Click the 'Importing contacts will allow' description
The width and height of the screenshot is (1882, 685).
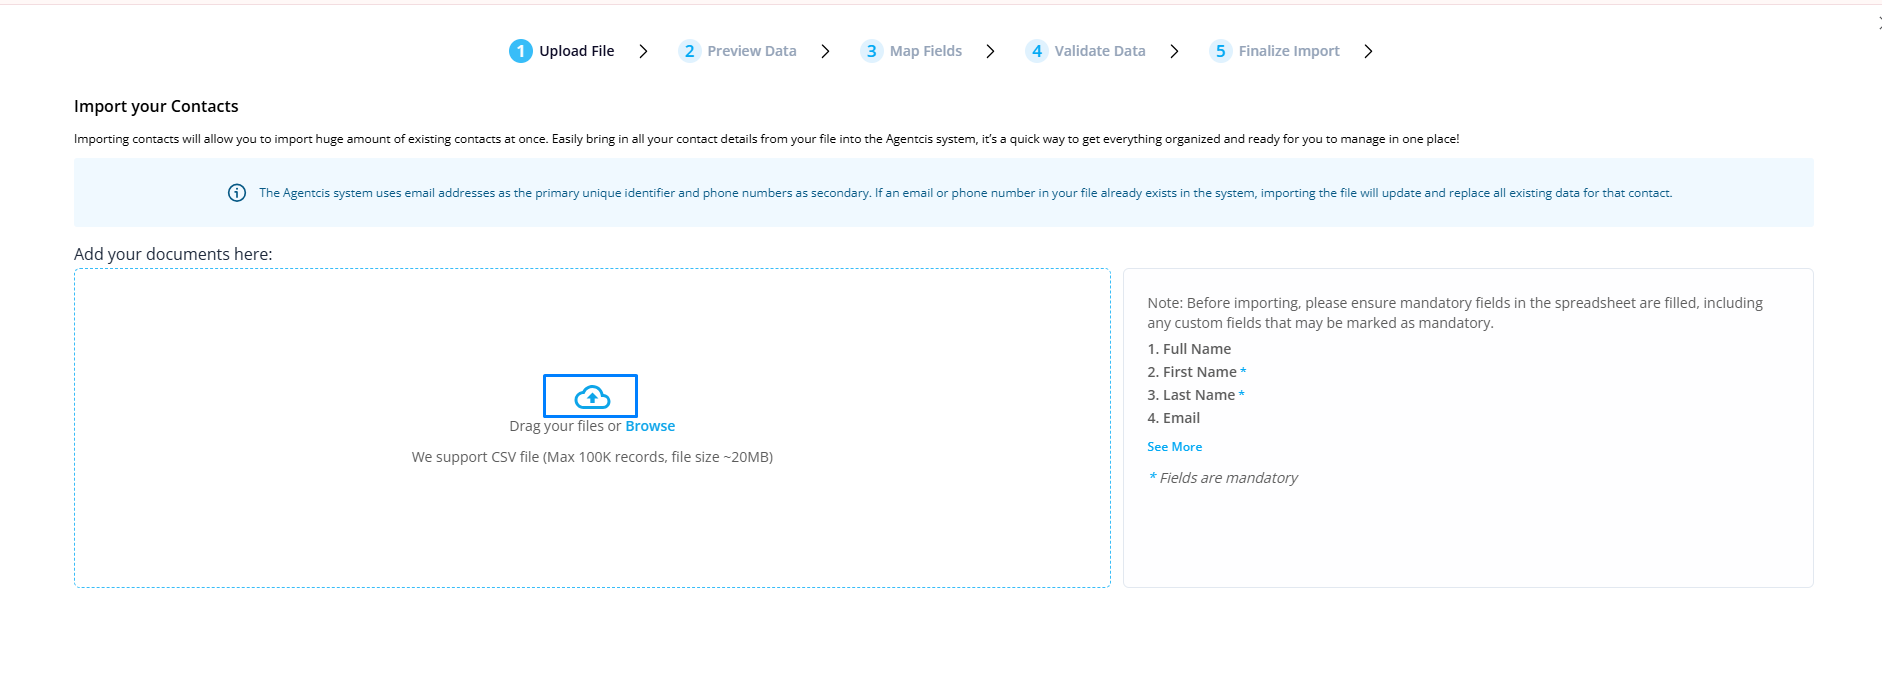tap(766, 139)
